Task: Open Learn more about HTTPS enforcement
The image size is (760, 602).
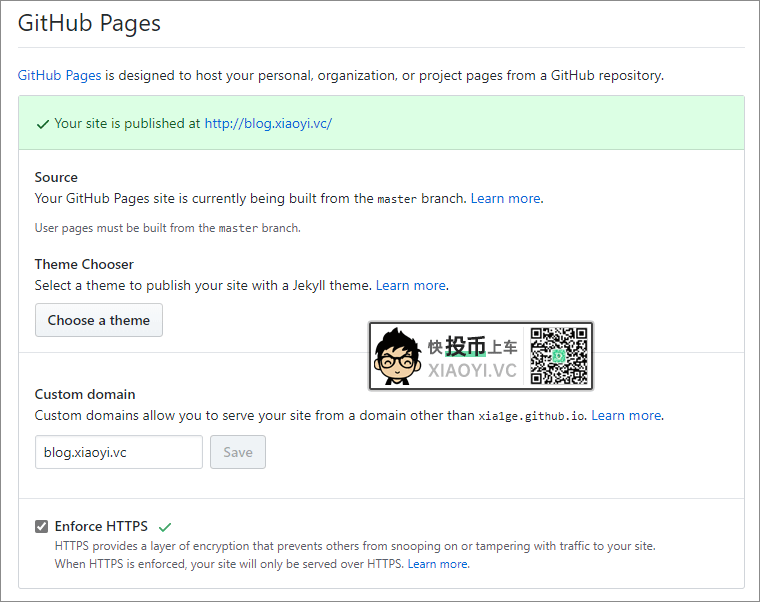Action: click(437, 564)
